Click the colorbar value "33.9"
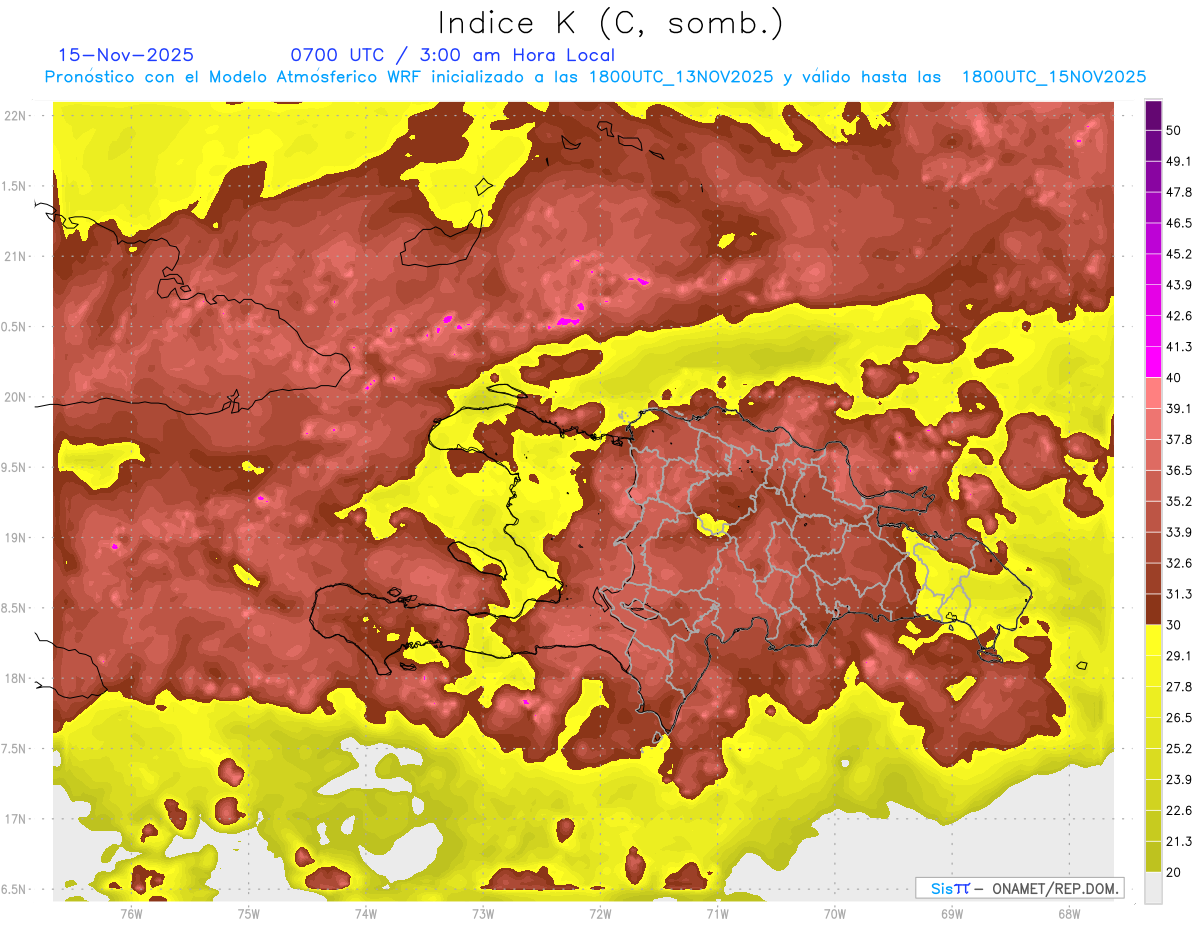This screenshot has height=927, width=1200. (1179, 532)
